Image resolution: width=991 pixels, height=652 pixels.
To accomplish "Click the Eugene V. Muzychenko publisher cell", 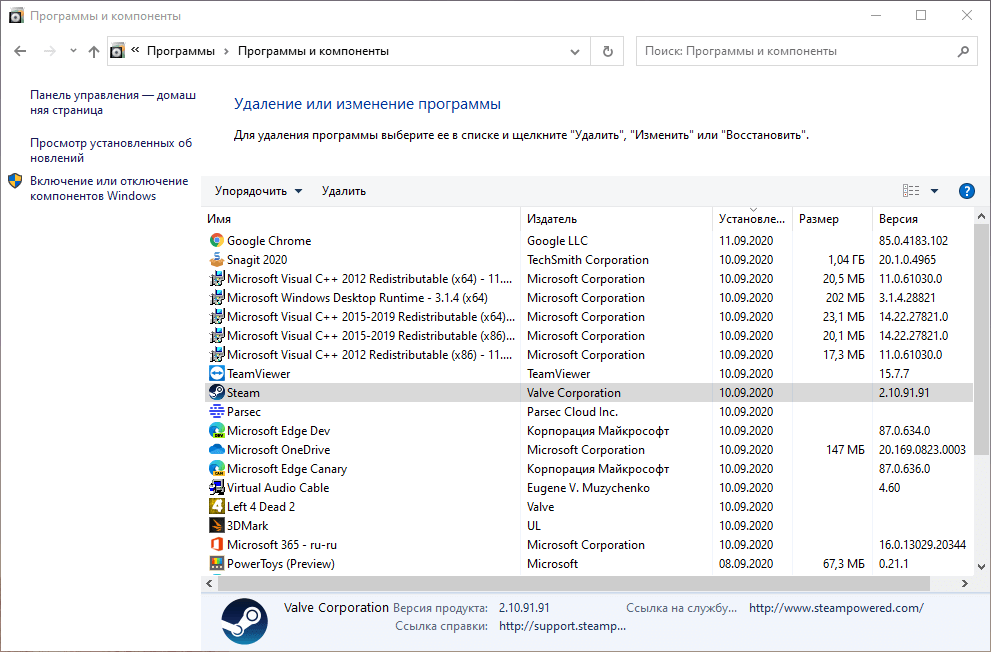I will (x=588, y=487).
